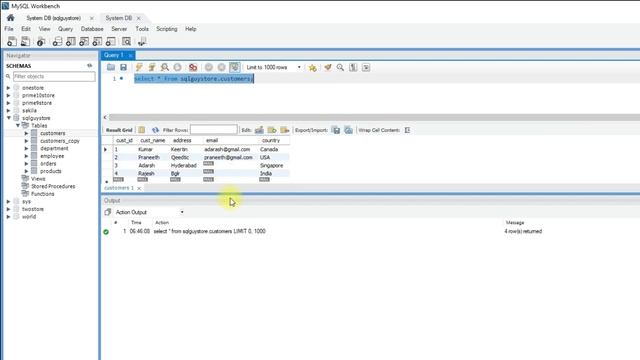Select the Views node

pyautogui.click(x=38, y=179)
